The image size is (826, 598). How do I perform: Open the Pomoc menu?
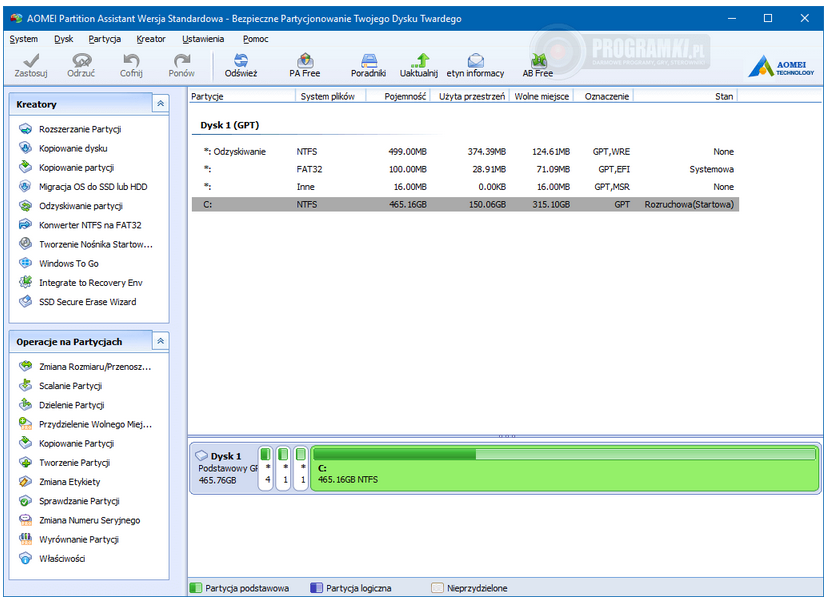click(255, 39)
